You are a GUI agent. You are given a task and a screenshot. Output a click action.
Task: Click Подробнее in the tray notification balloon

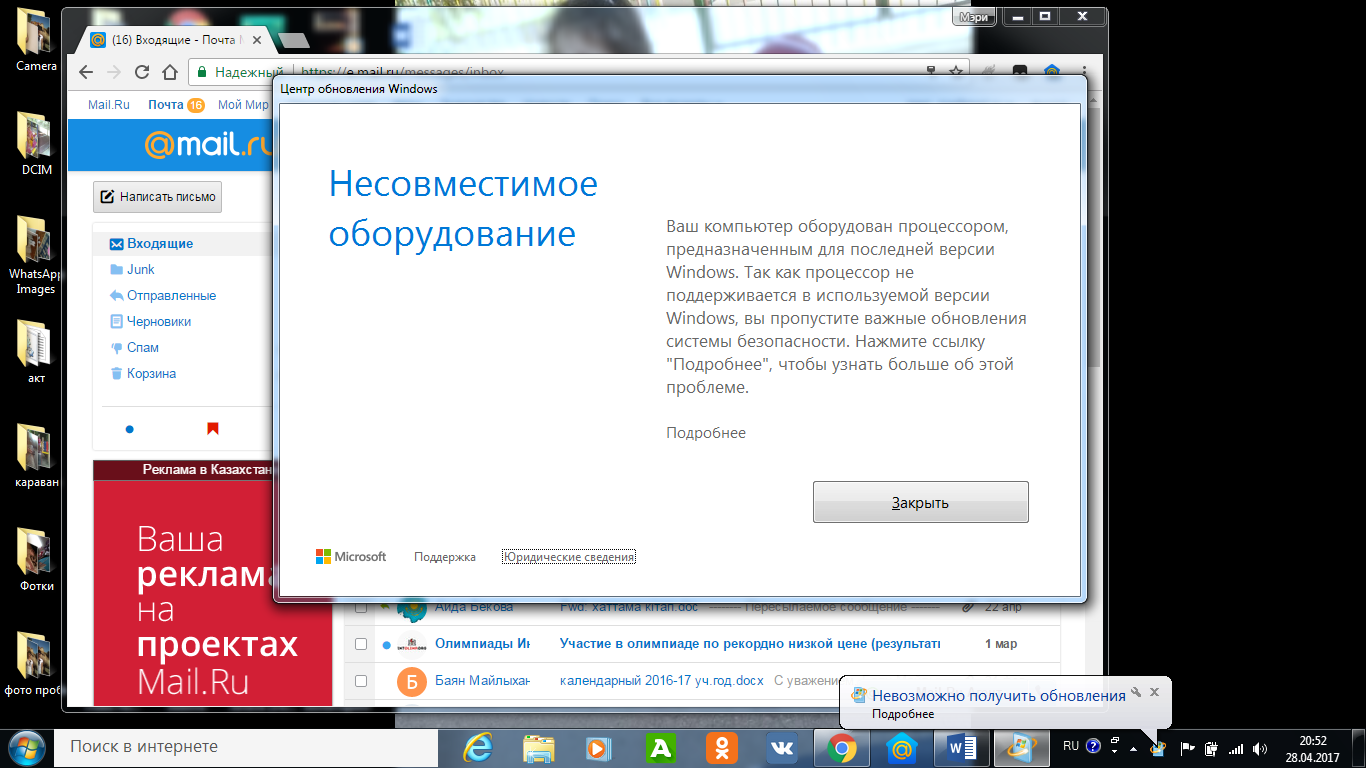coord(903,714)
